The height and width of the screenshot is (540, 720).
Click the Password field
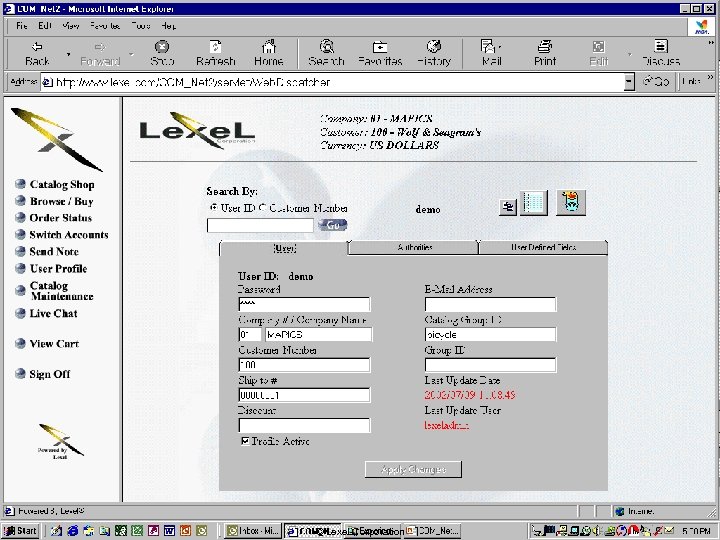coord(304,304)
